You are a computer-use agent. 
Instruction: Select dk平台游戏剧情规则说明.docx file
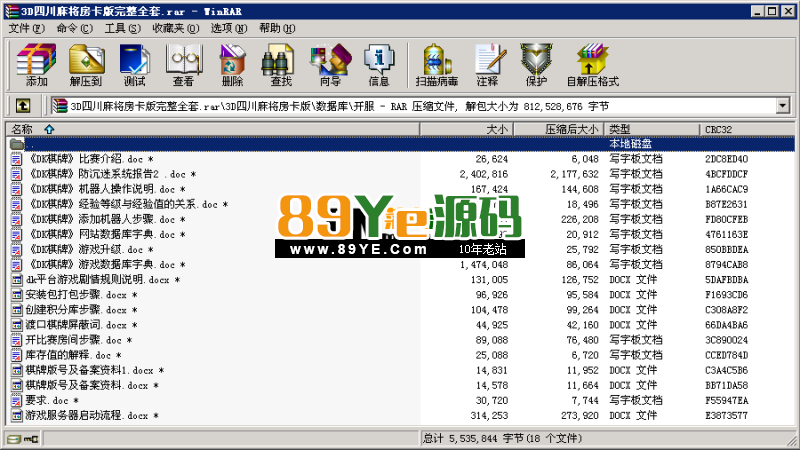[103, 280]
